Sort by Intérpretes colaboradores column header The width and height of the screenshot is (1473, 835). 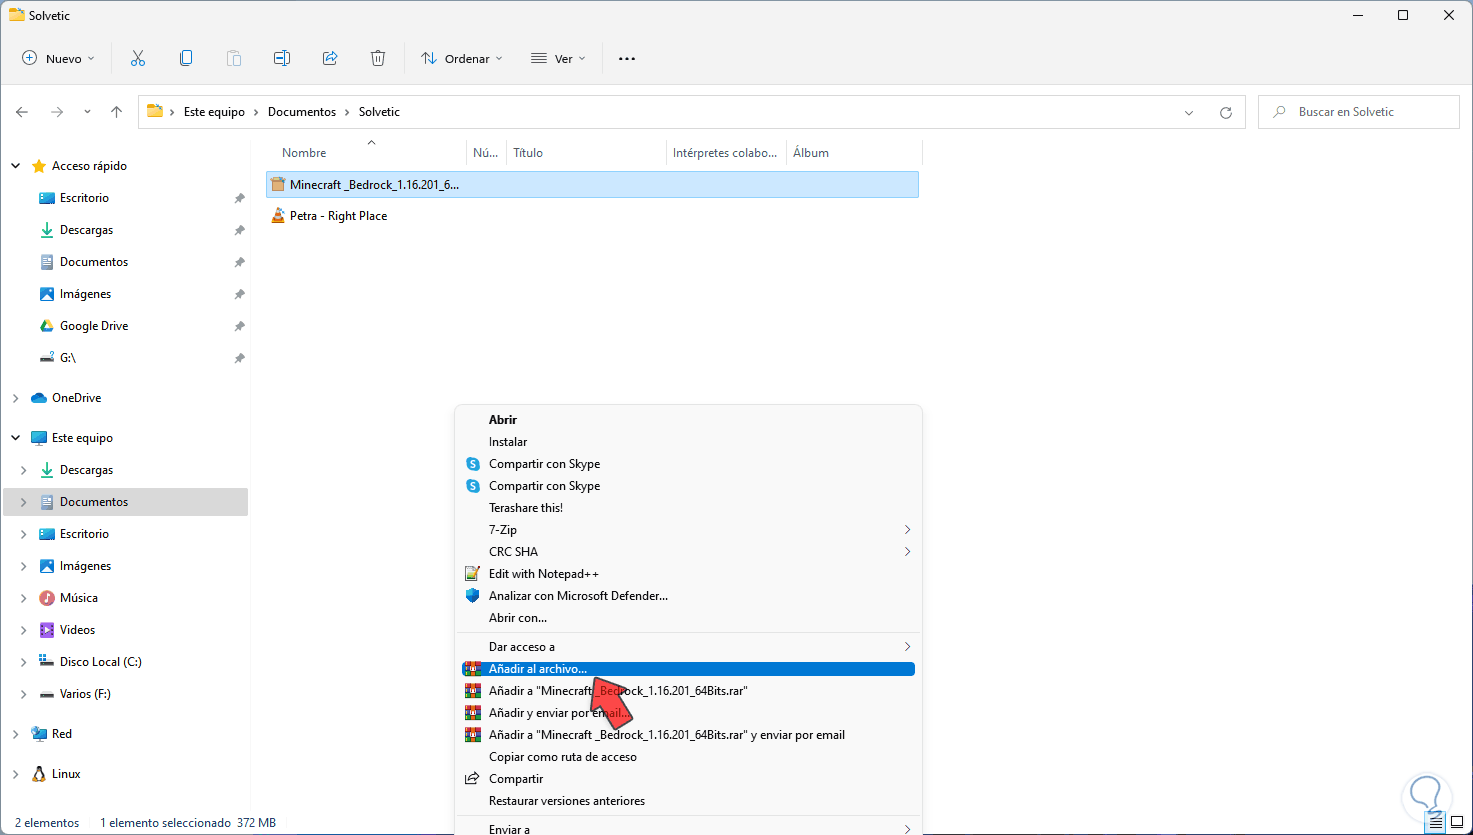pyautogui.click(x=726, y=153)
